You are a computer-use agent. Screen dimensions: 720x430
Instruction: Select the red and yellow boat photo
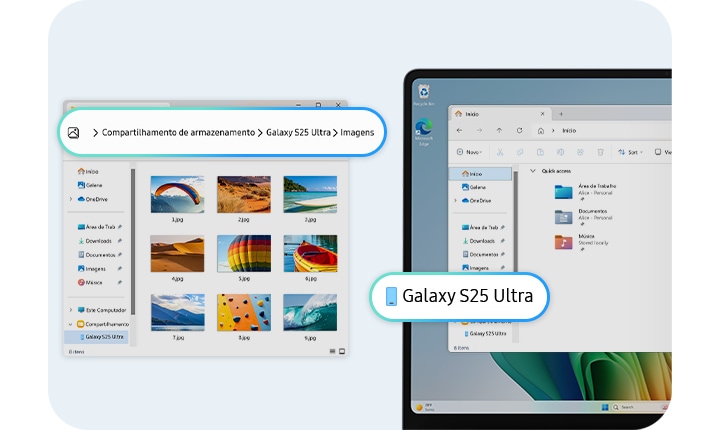pos(310,254)
